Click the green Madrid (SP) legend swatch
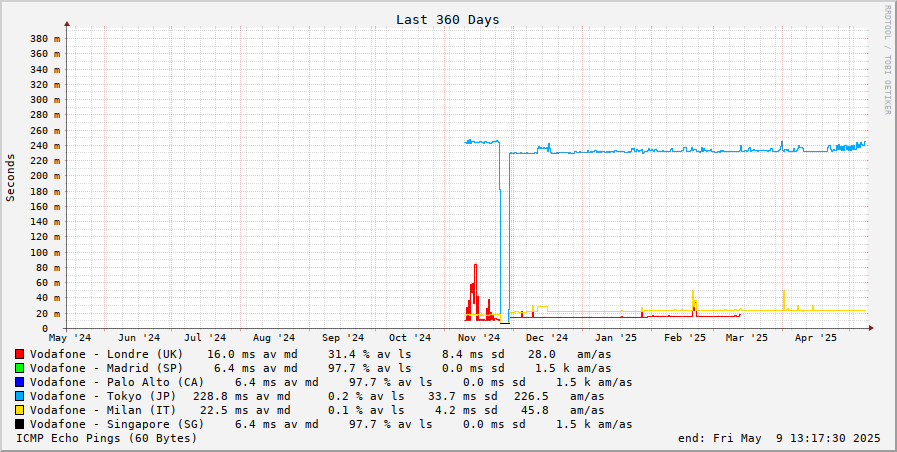Screen dimensions: 897x452 pos(19,368)
